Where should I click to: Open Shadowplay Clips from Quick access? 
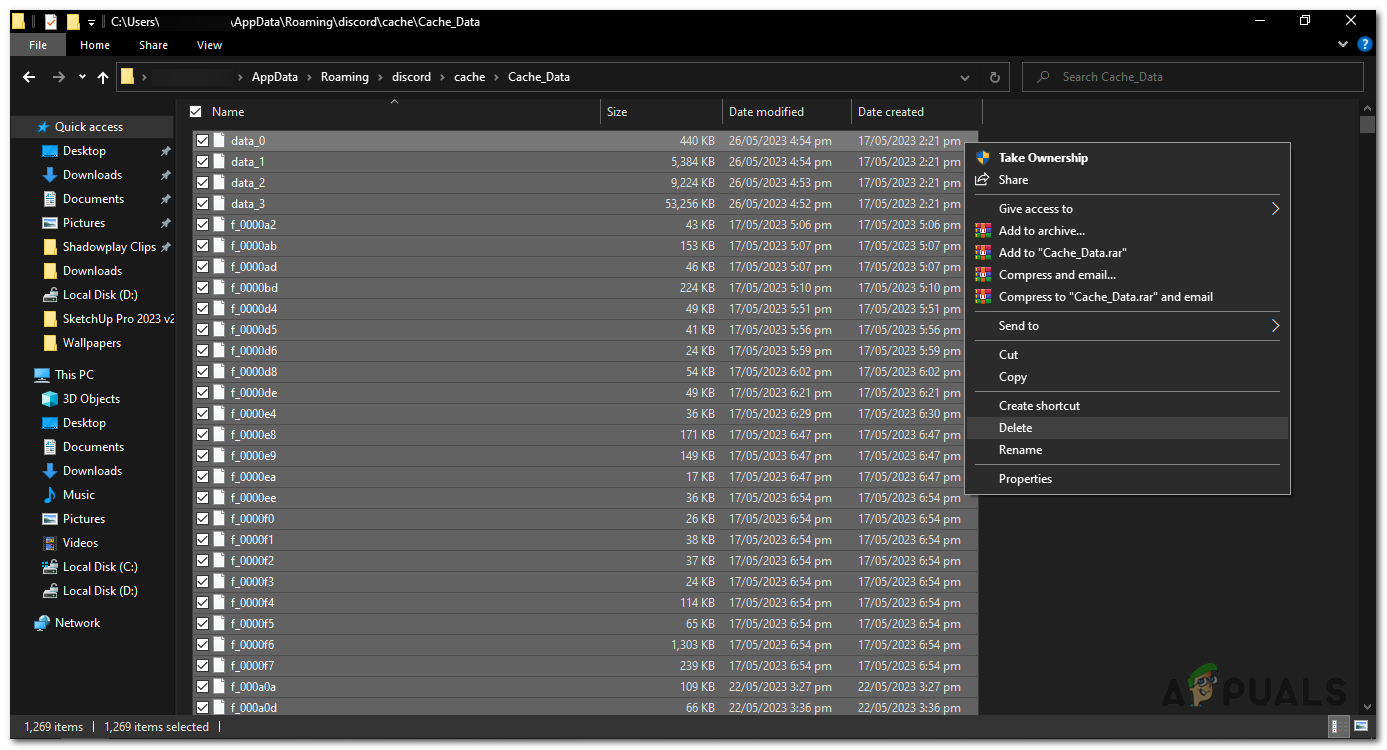(x=106, y=246)
